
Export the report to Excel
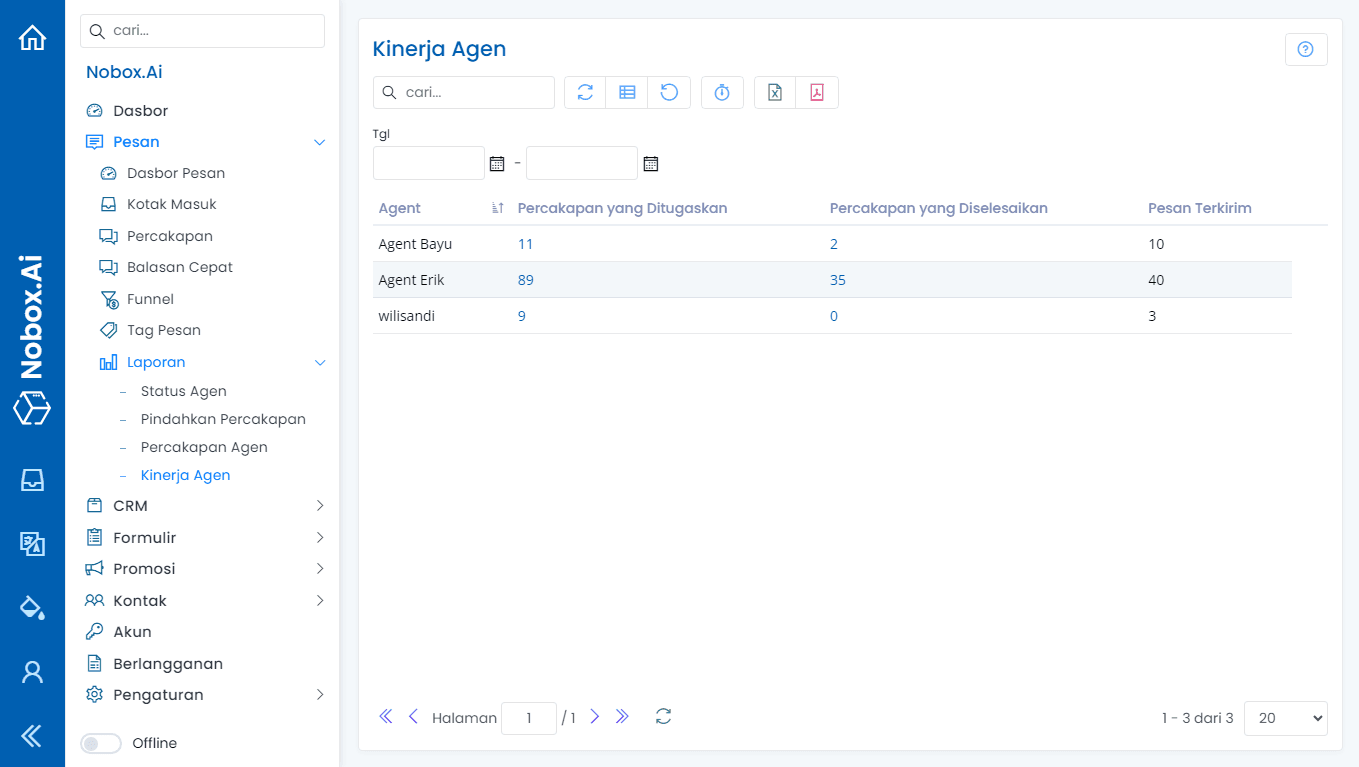(774, 92)
